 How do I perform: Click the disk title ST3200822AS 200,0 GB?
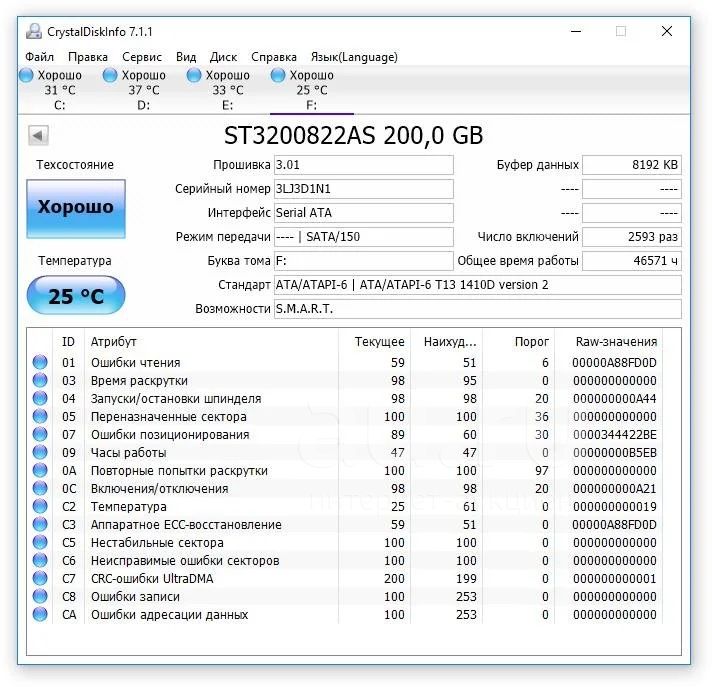coord(354,135)
